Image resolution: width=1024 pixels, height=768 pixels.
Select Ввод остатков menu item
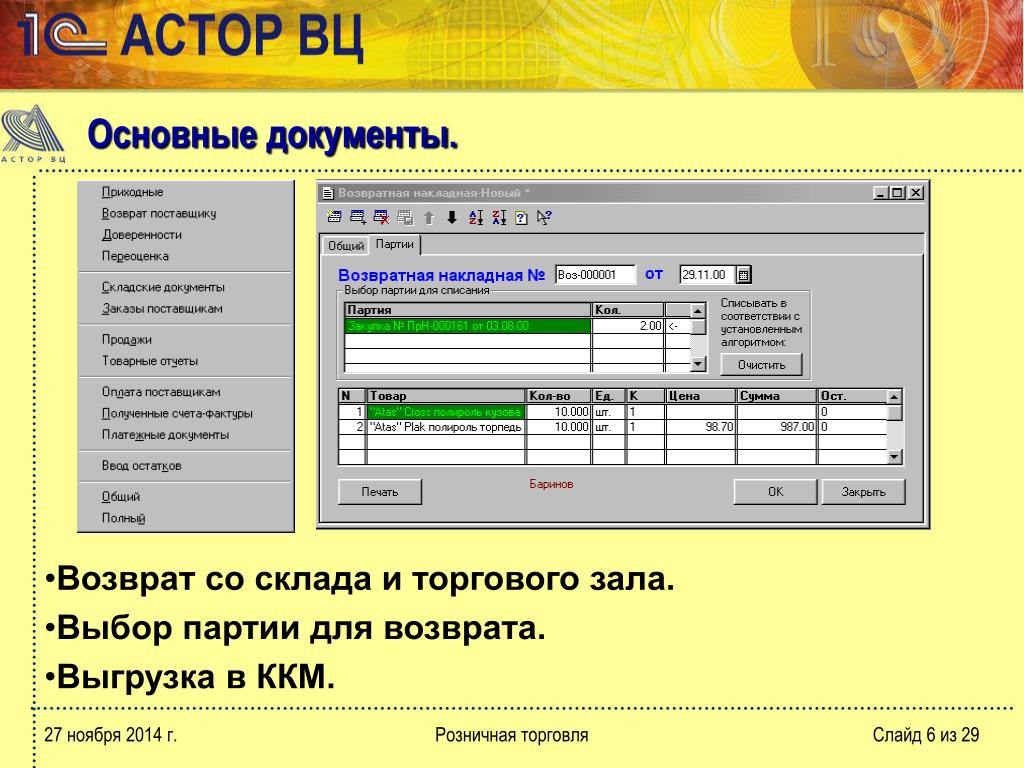click(x=142, y=466)
